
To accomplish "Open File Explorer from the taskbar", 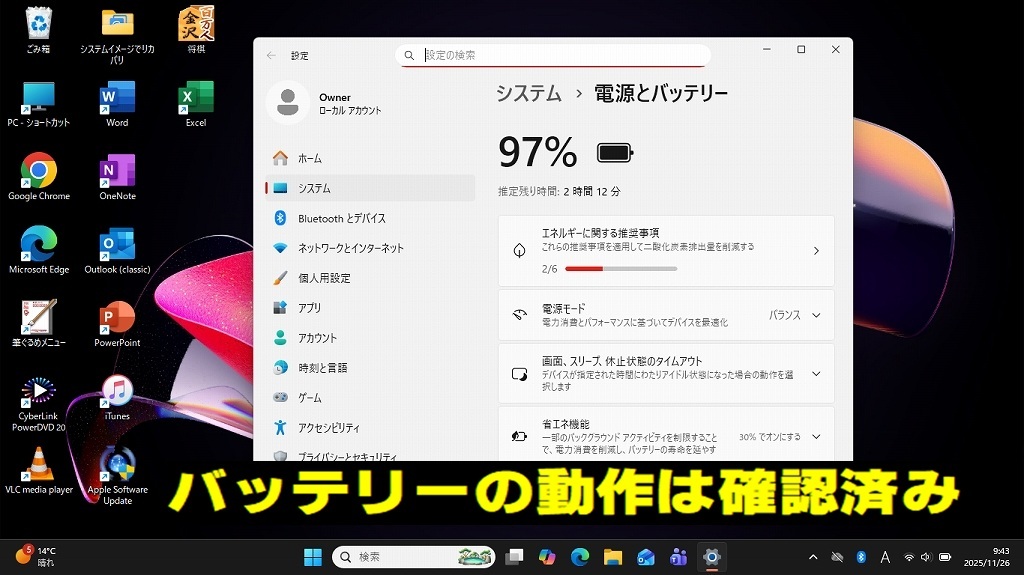I will point(613,557).
